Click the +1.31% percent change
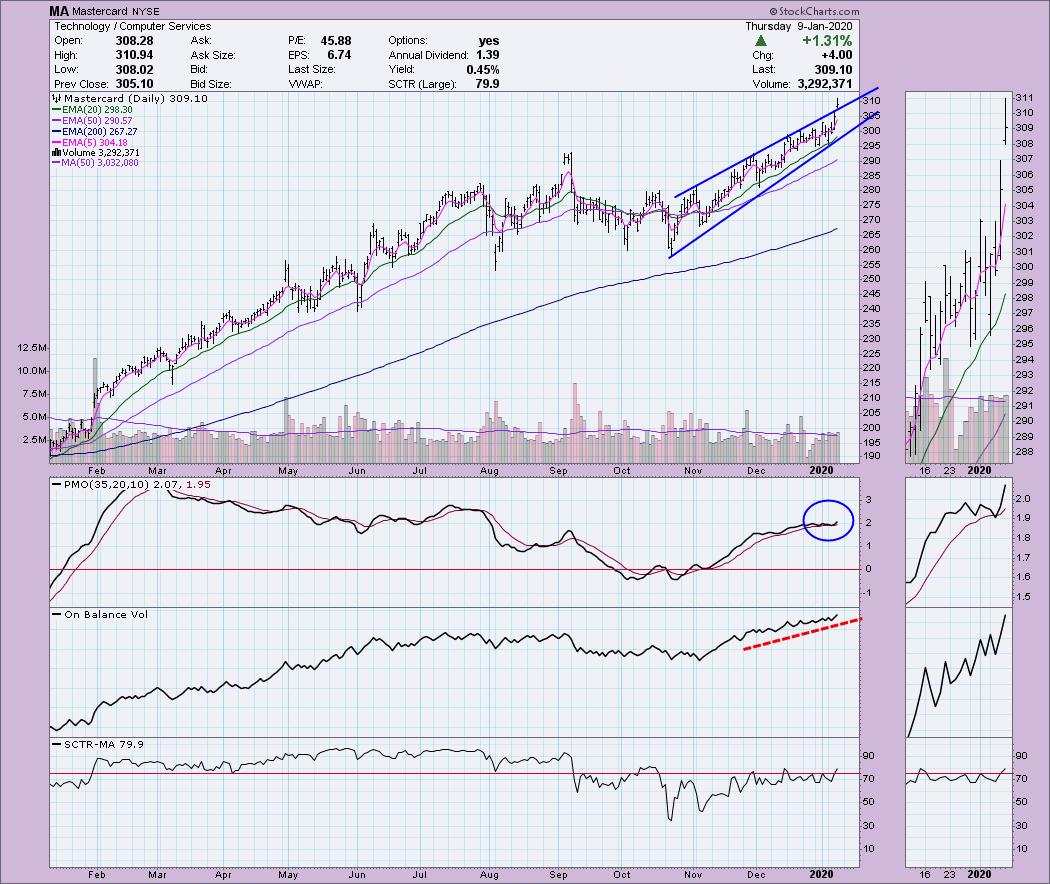This screenshot has height=884, width=1050. coord(828,42)
